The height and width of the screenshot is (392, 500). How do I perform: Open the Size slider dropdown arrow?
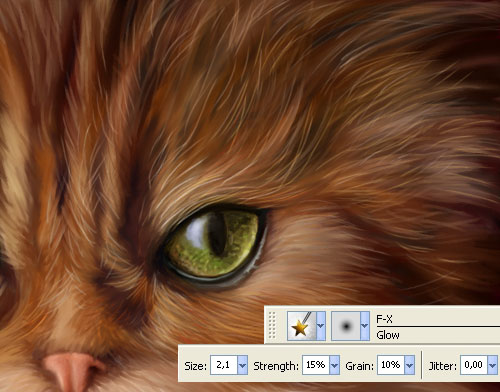pos(242,365)
